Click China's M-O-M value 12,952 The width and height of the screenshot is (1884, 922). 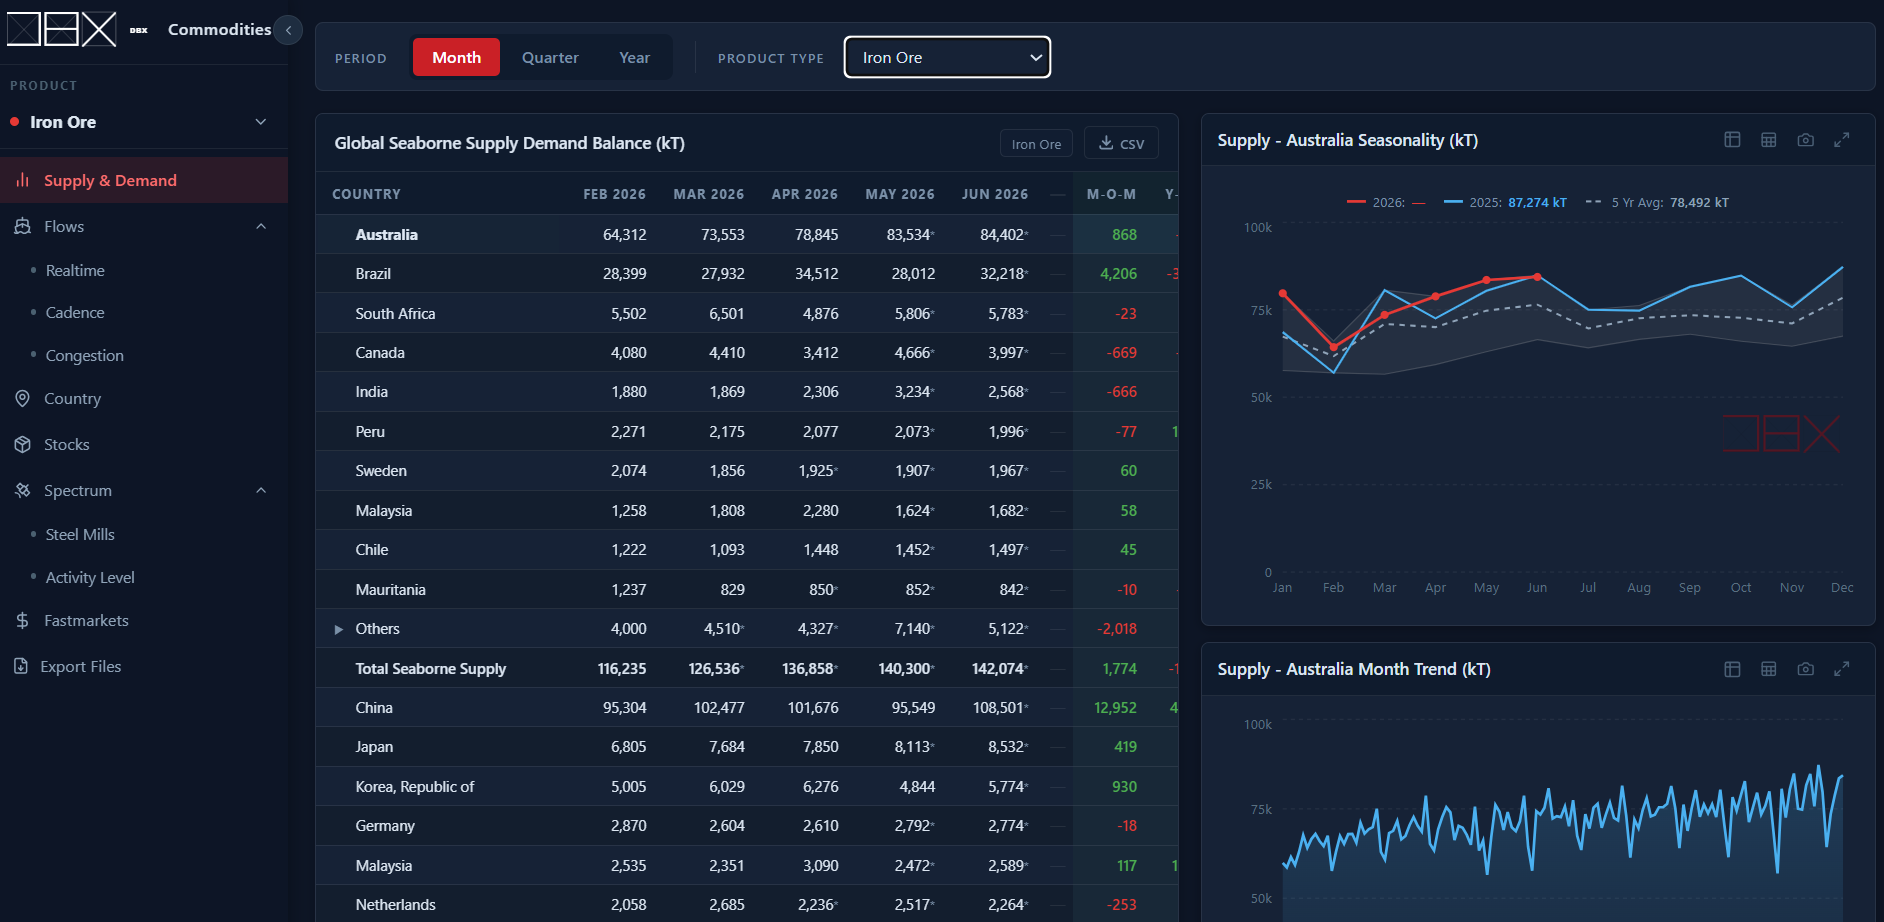pyautogui.click(x=1115, y=707)
